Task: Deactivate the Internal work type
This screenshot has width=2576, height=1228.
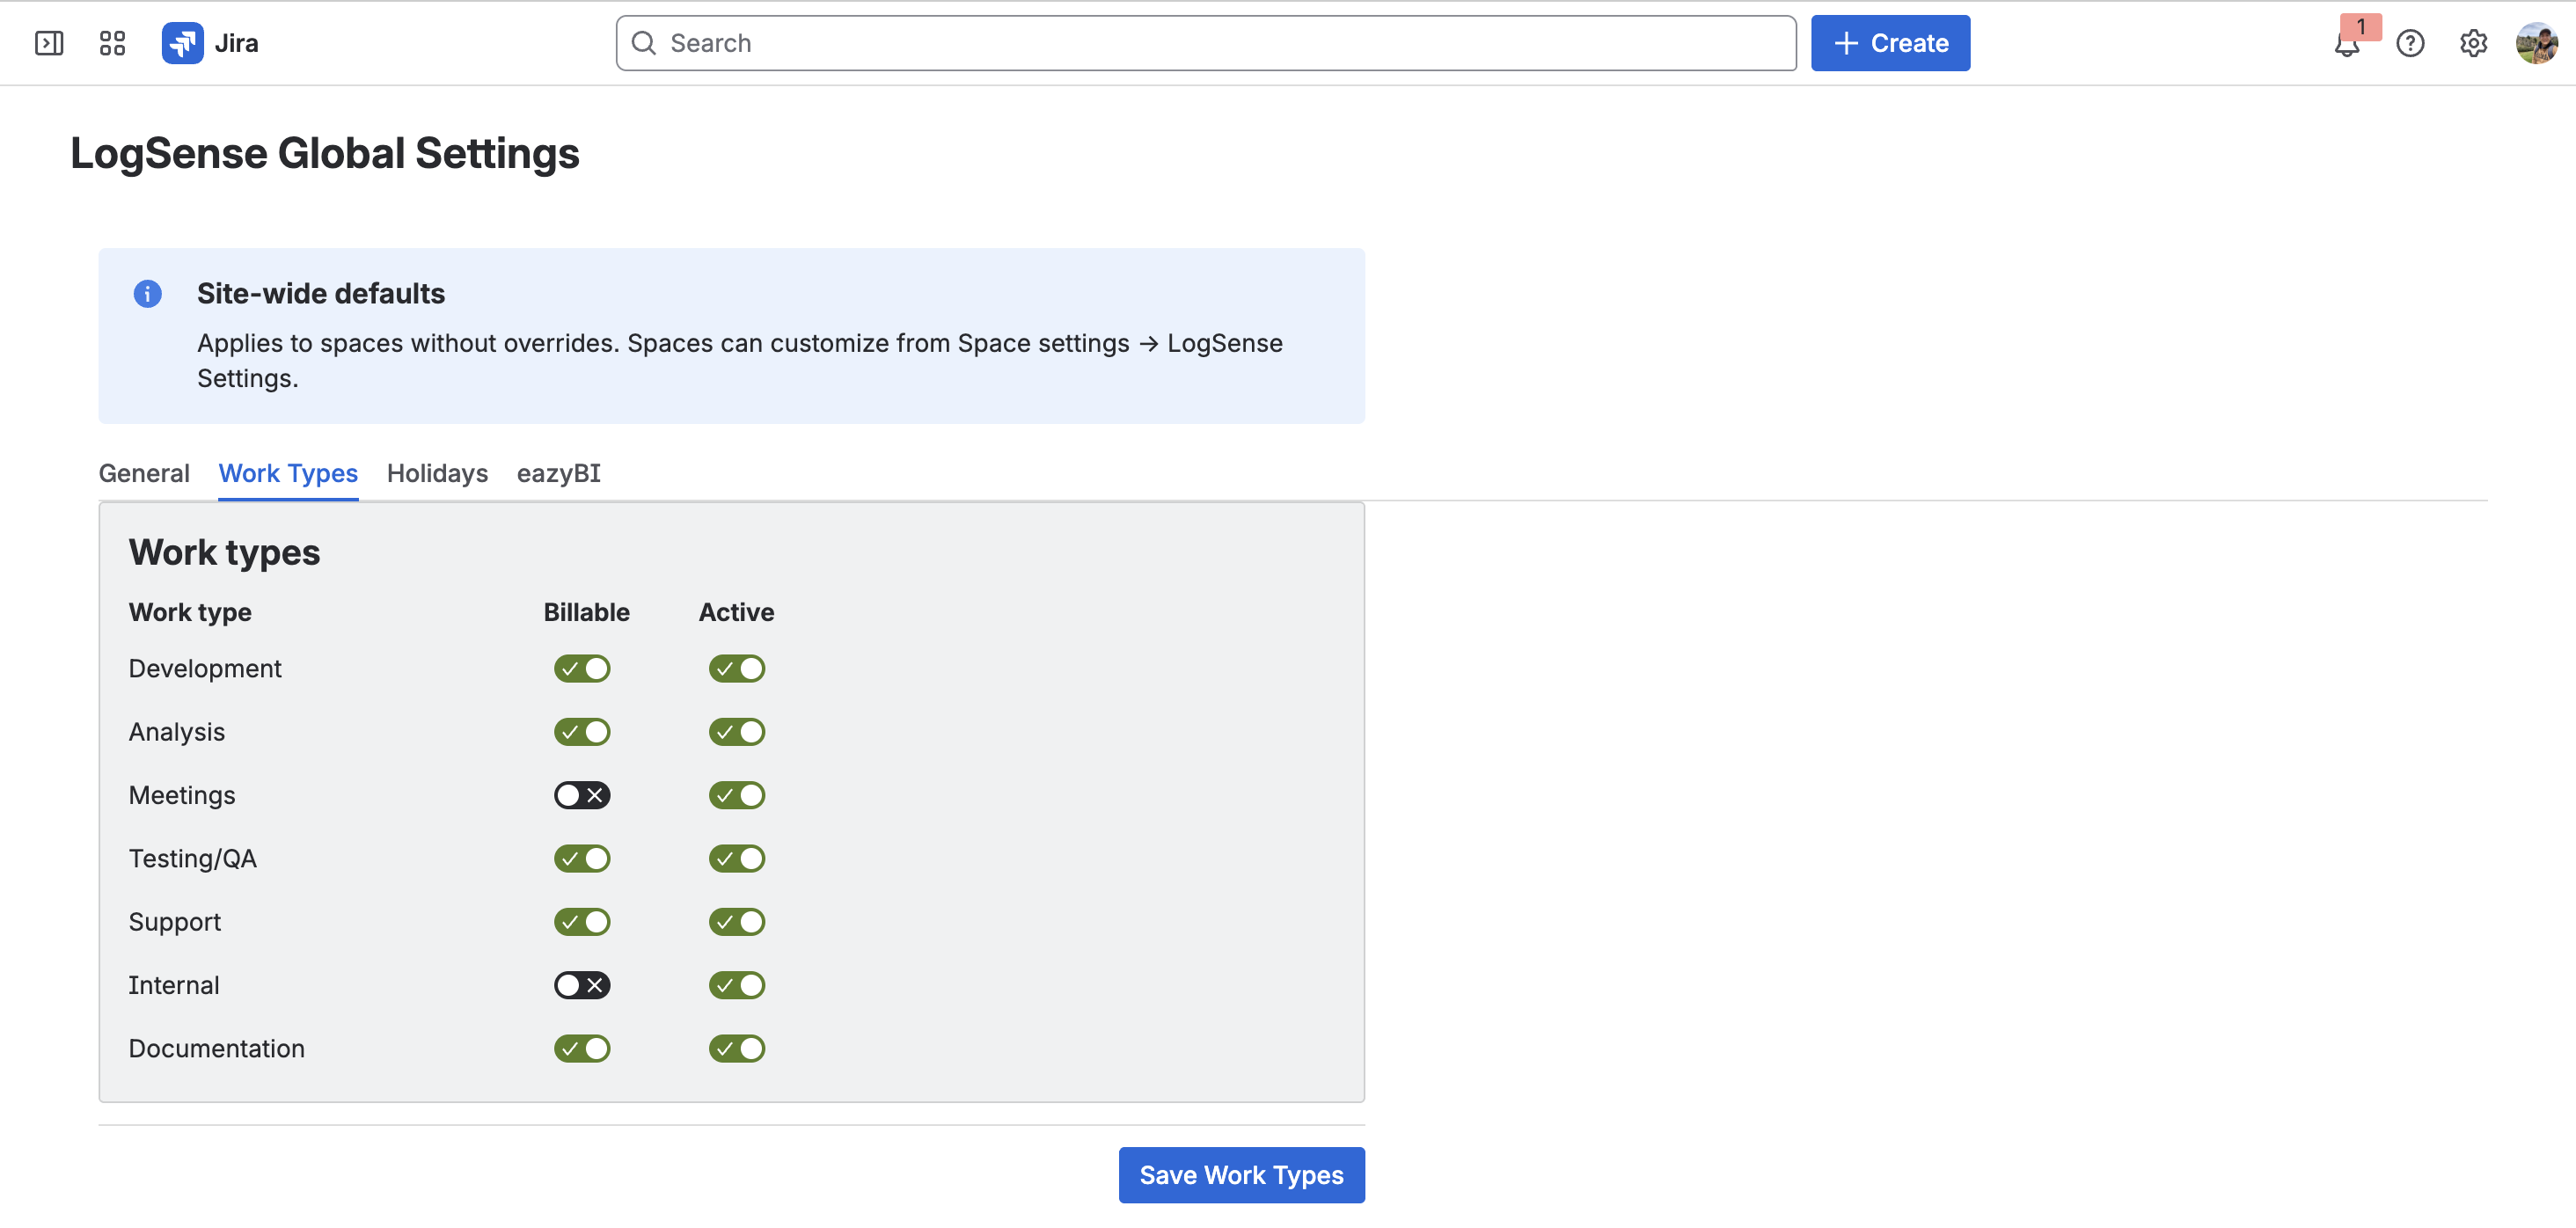Action: (737, 985)
